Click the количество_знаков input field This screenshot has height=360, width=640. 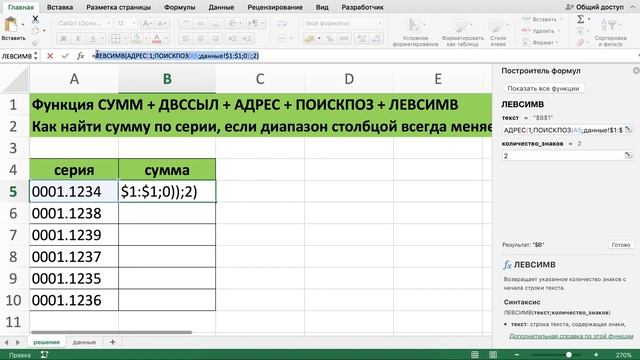(562, 156)
